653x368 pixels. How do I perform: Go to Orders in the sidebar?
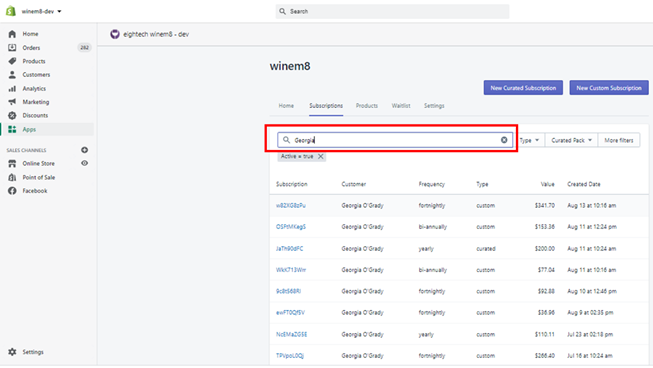[31, 47]
